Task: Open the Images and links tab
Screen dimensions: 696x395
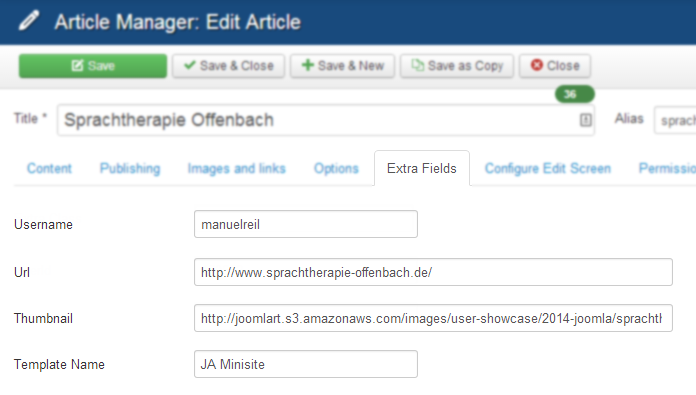Action: [237, 168]
